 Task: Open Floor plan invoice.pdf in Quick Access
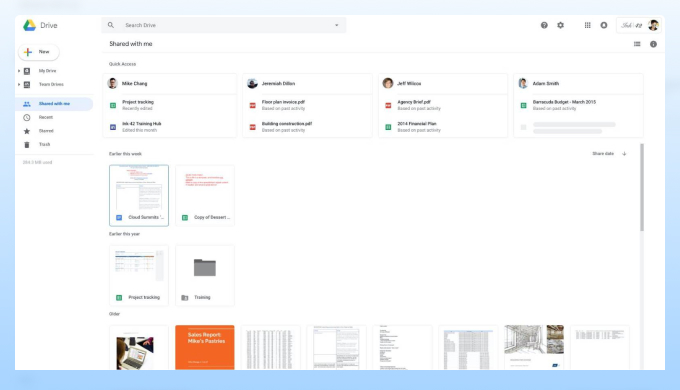tap(283, 105)
